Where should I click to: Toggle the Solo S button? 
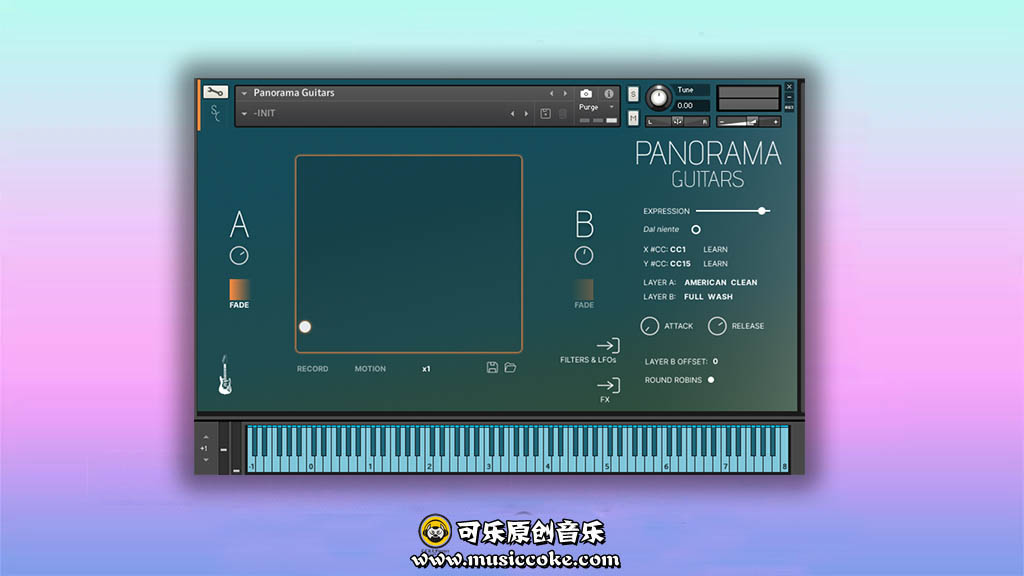(633, 94)
